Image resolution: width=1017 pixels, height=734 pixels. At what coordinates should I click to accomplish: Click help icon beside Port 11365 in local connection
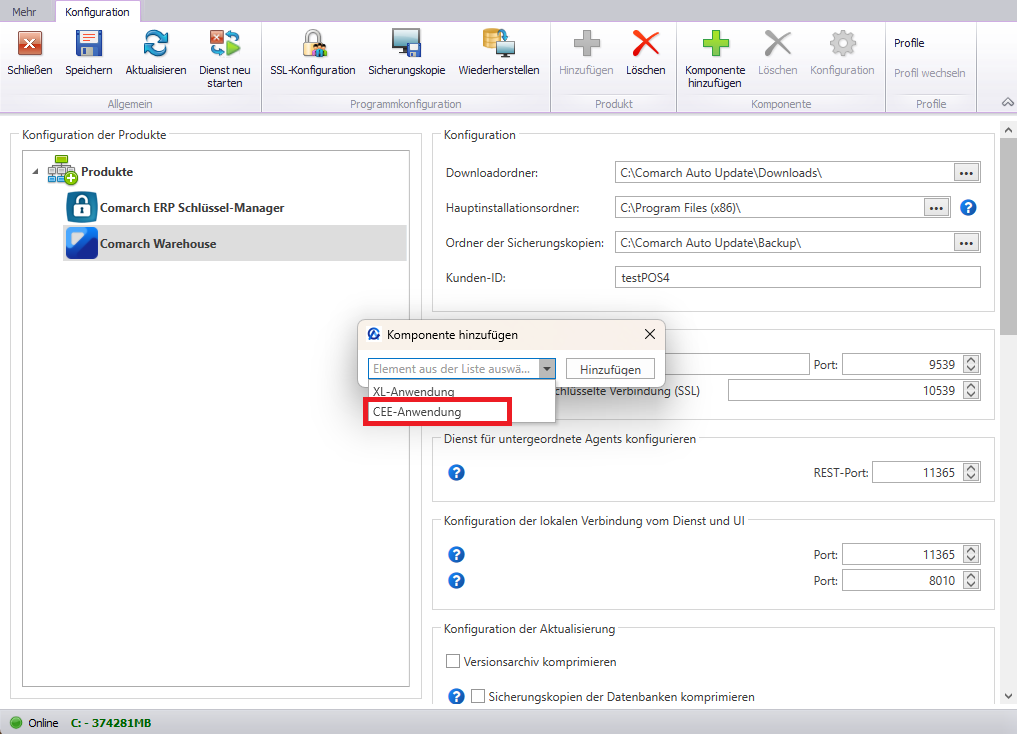[x=456, y=554]
